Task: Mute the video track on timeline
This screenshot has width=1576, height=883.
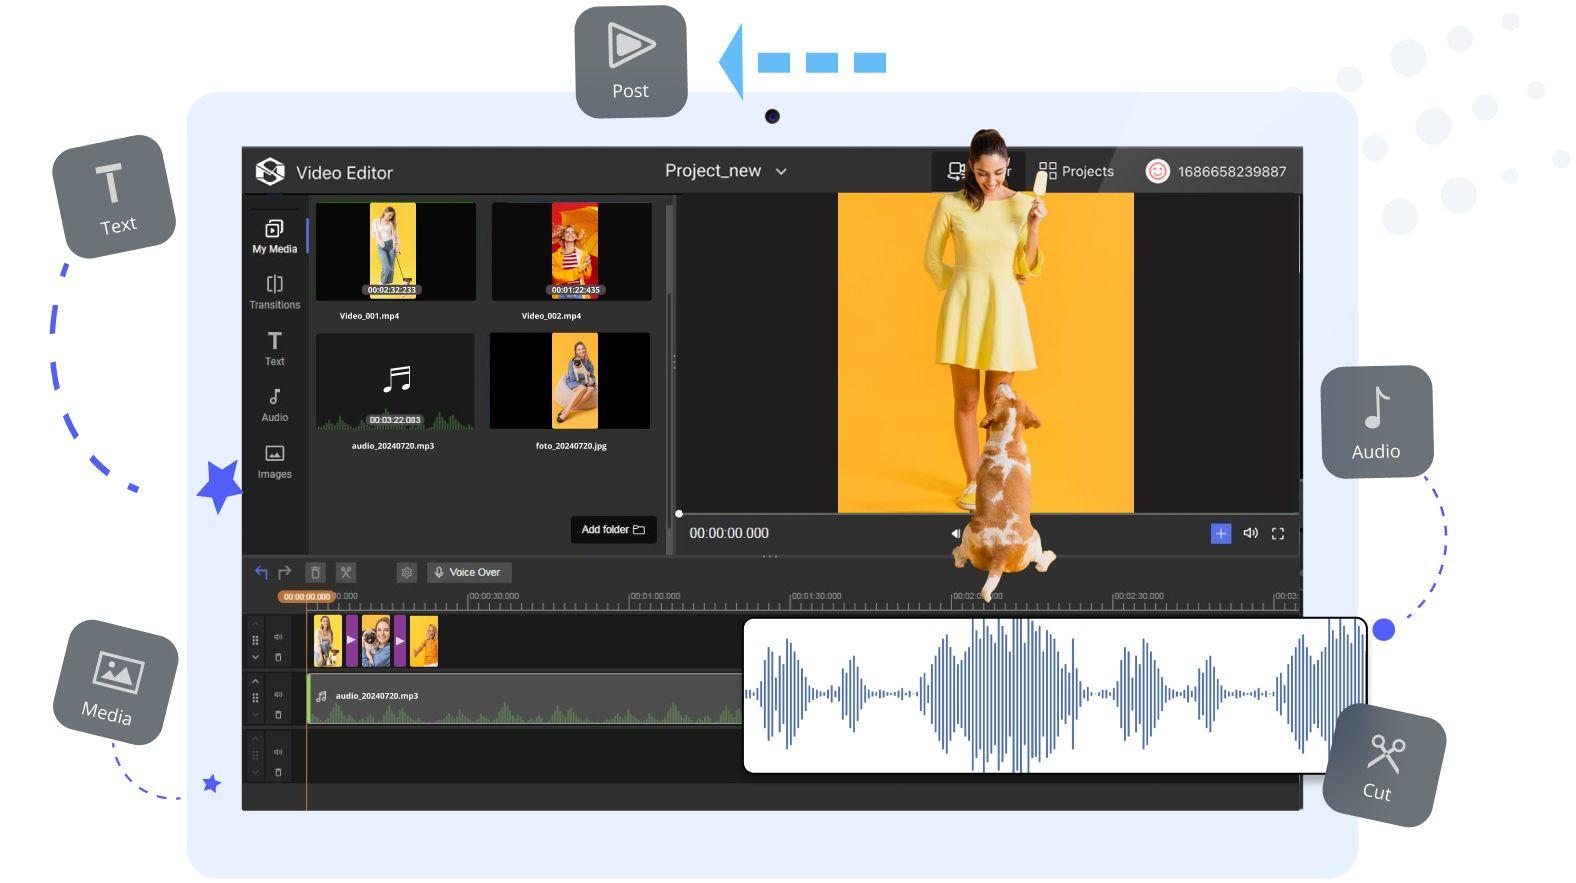Action: pyautogui.click(x=278, y=637)
